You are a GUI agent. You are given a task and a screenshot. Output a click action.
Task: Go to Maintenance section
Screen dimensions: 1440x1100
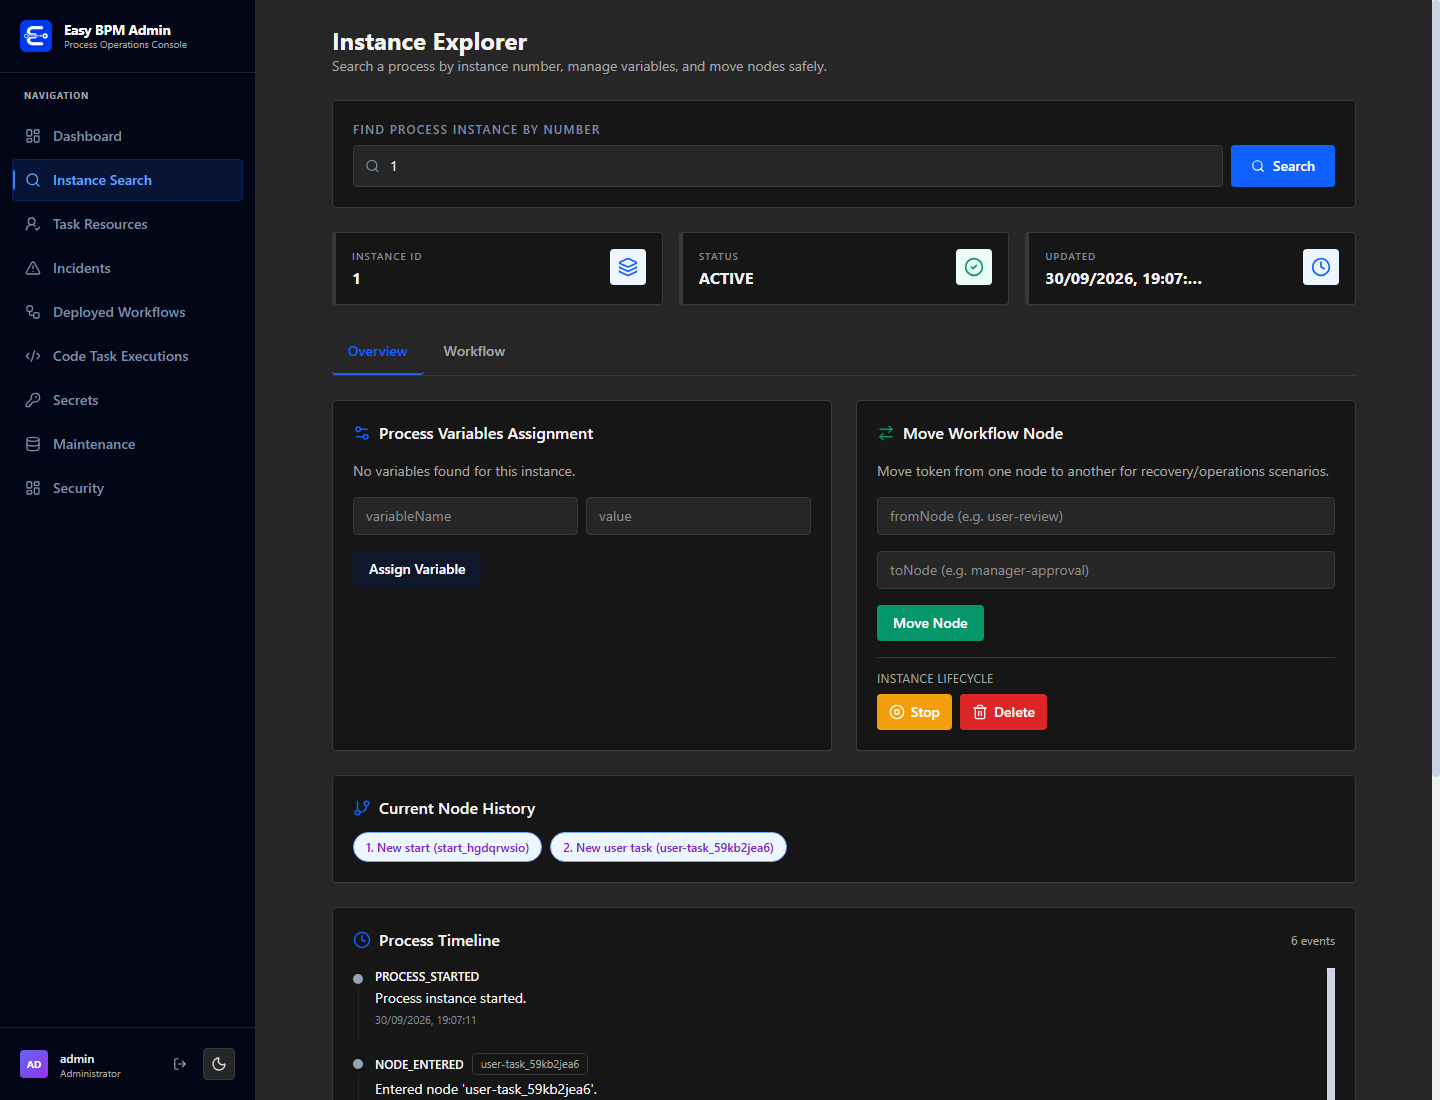pos(127,444)
